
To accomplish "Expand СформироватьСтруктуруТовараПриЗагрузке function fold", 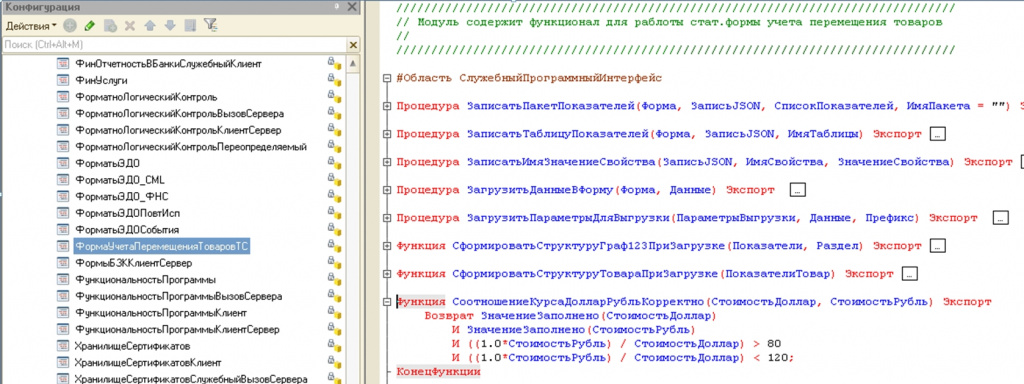I will (x=387, y=274).
